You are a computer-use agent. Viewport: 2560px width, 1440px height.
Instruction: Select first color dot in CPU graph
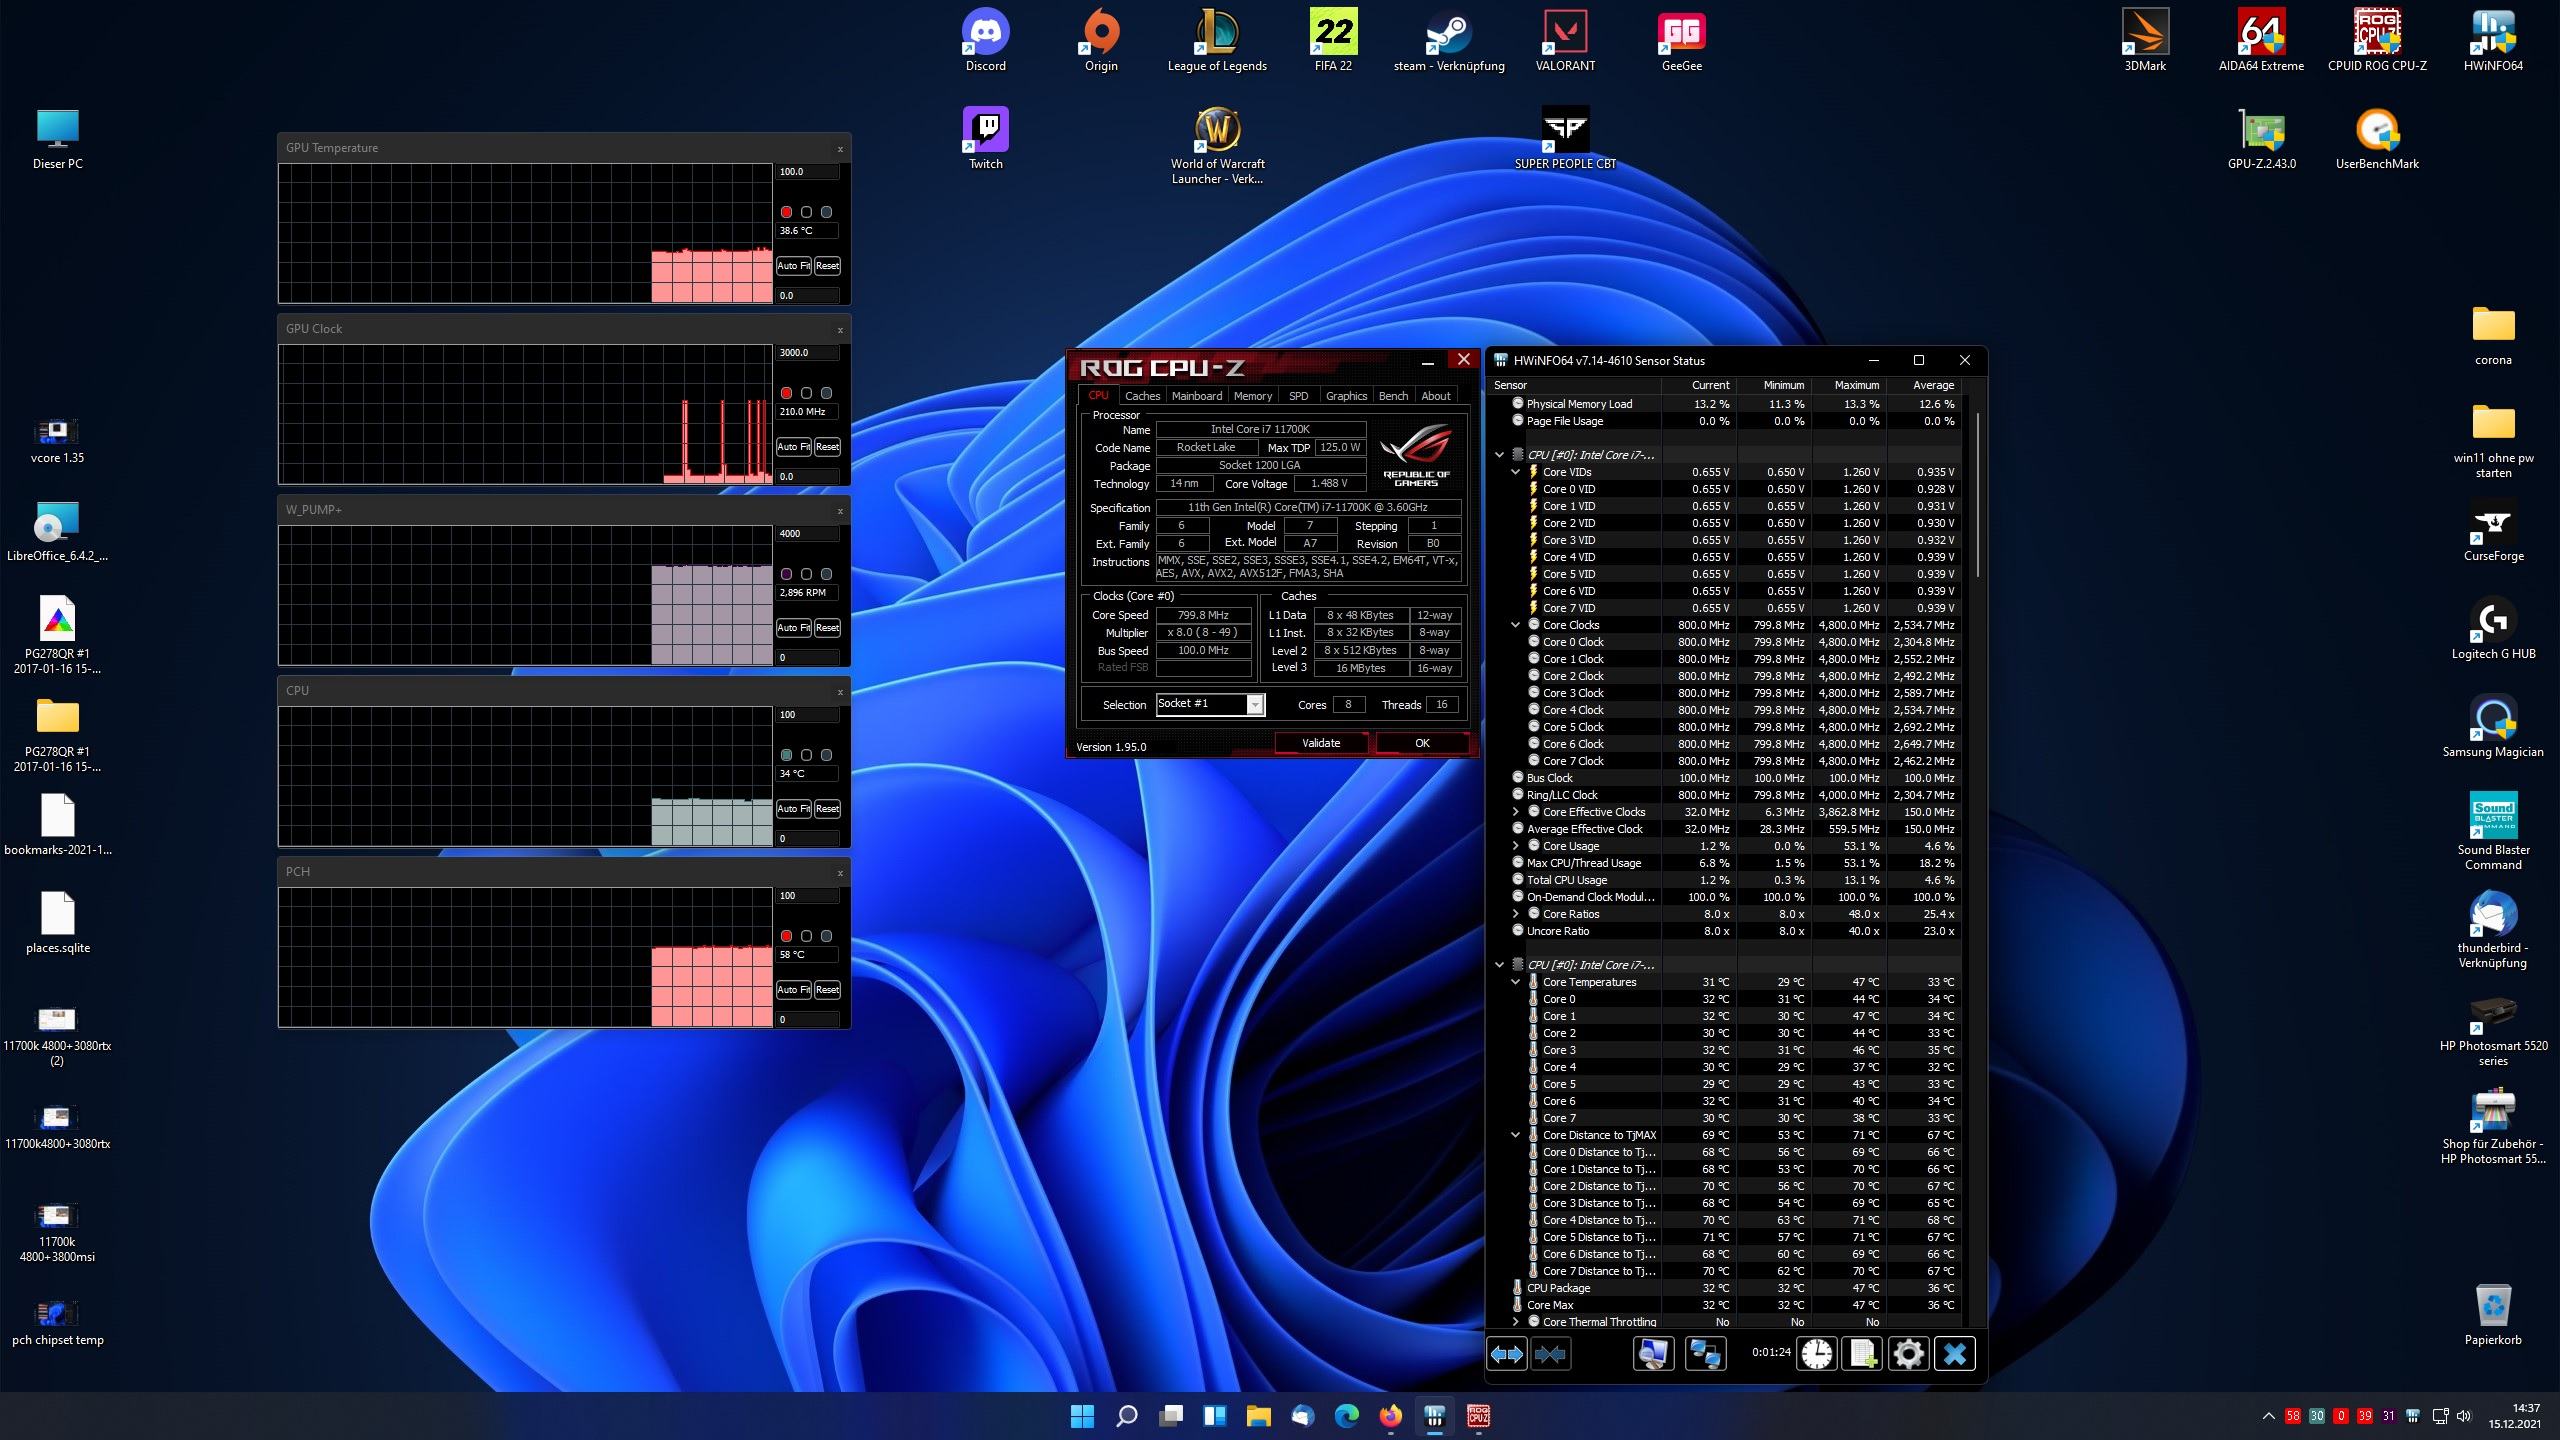[786, 755]
